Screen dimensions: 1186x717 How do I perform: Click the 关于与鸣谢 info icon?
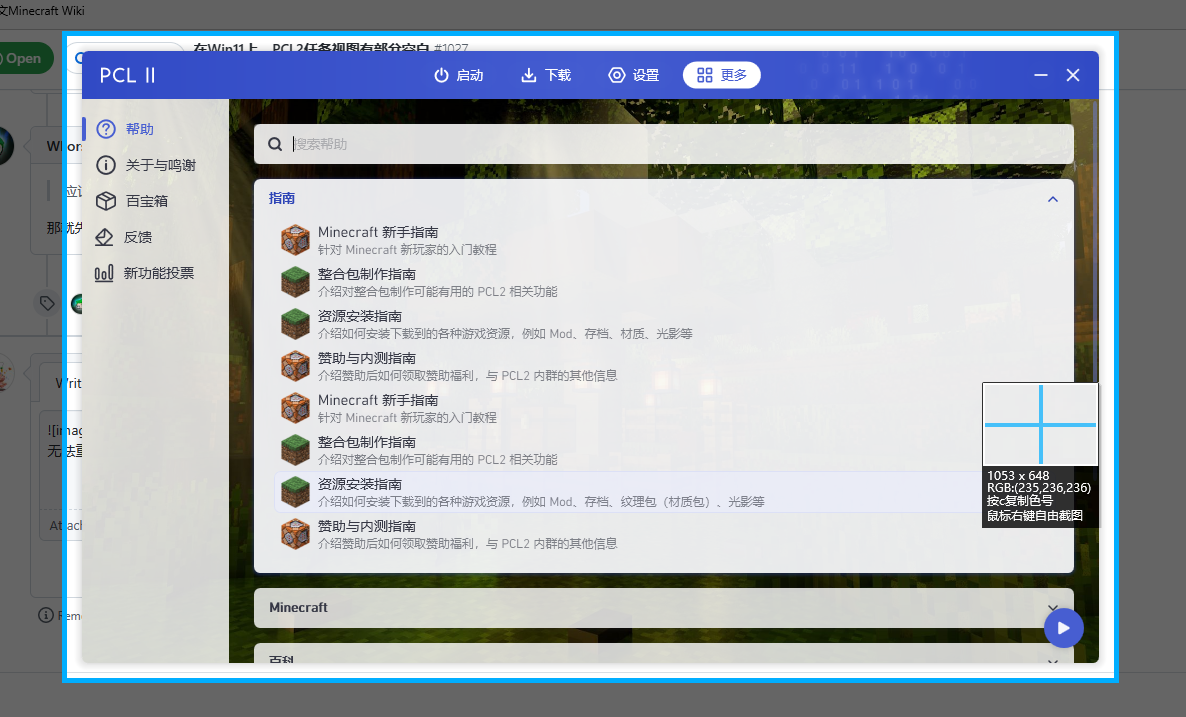click(x=105, y=165)
